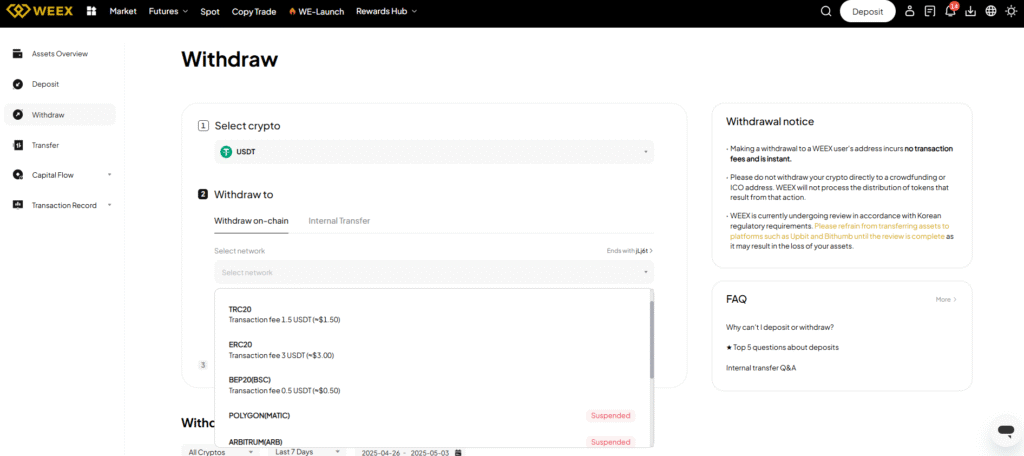Viewport: 1024px width, 456px height.
Task: Click the Deposit button in header
Action: pos(867,11)
